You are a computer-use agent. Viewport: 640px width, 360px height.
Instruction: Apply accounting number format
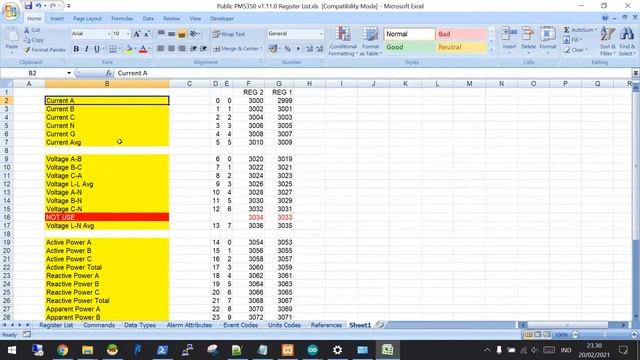pos(273,49)
